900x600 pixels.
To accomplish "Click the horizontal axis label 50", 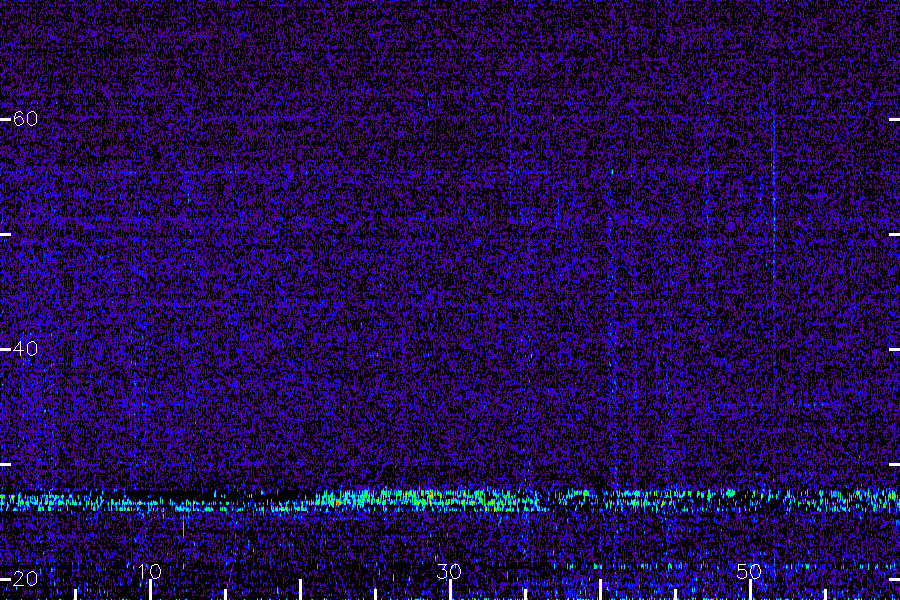I will coord(749,571).
